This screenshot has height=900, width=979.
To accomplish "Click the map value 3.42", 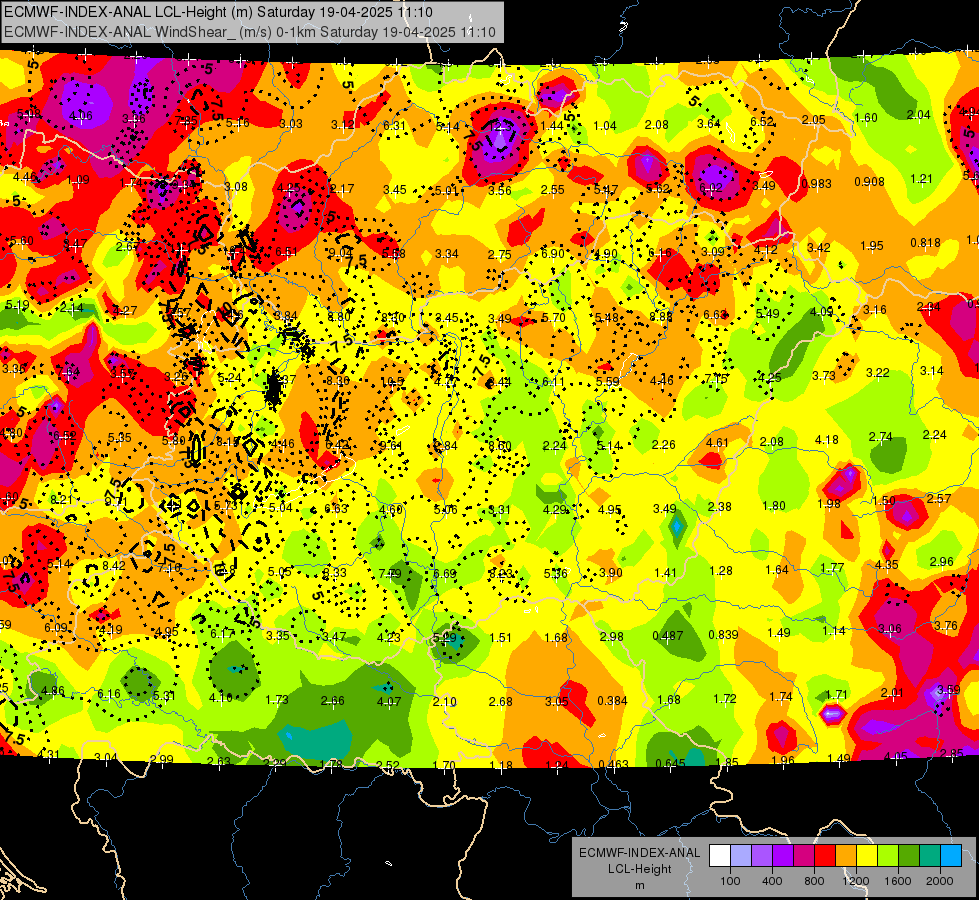I will pyautogui.click(x=819, y=248).
